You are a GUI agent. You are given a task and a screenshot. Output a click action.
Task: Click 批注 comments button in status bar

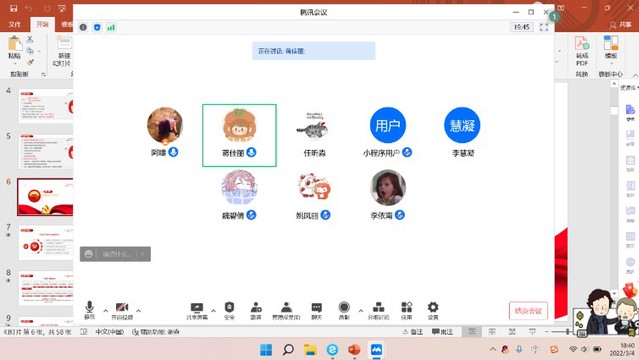pyautogui.click(x=443, y=332)
